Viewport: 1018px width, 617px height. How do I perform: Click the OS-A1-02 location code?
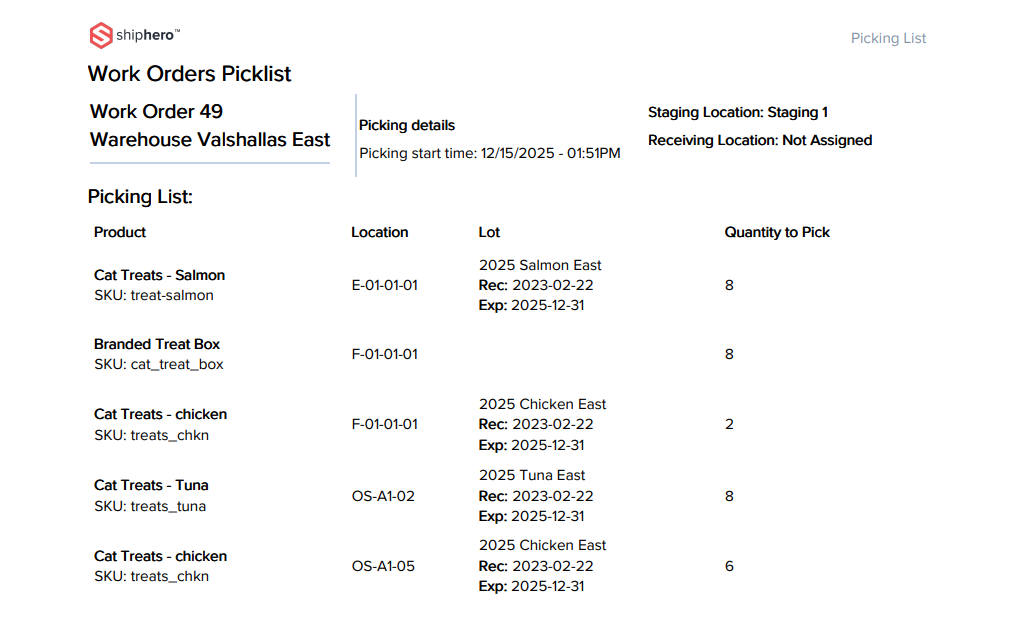382,496
